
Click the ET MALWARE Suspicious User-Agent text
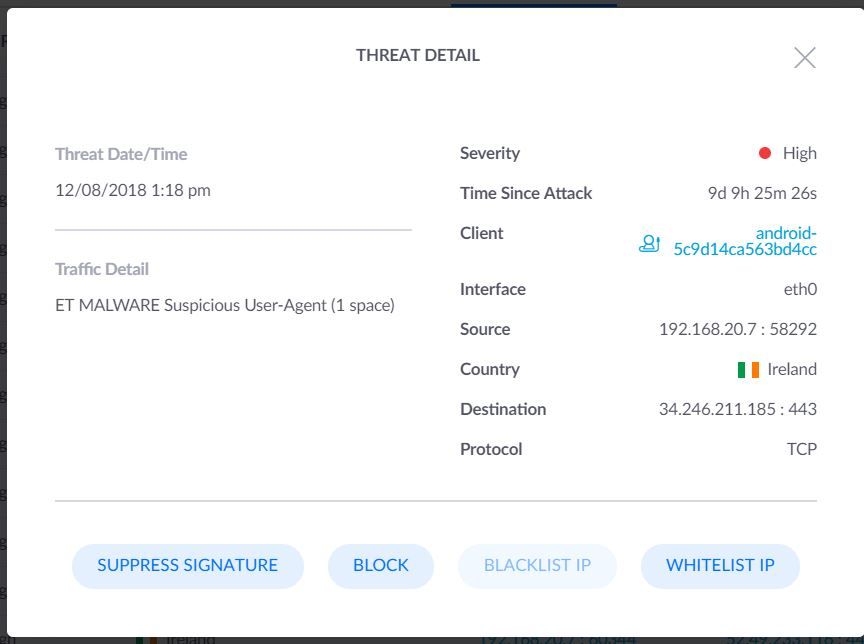coord(225,305)
